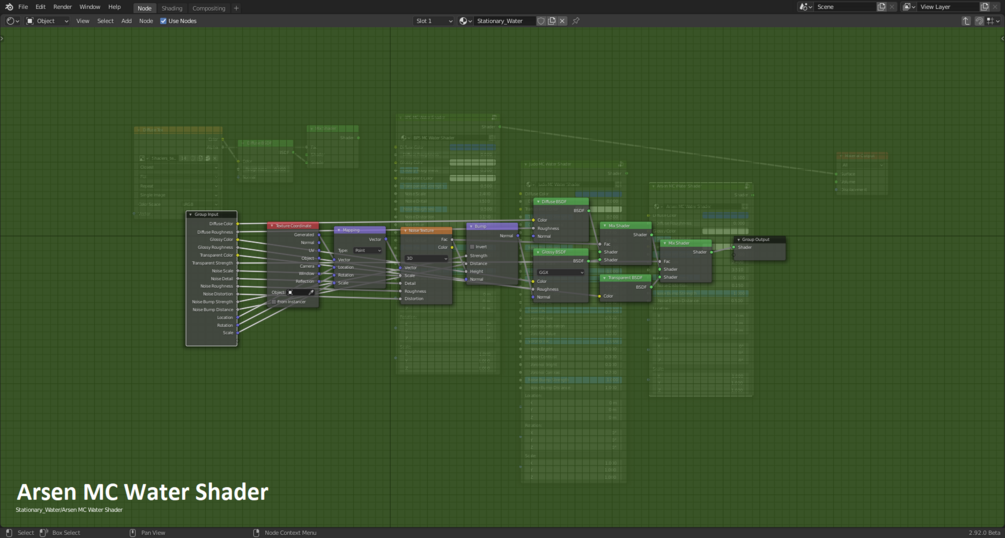Unlink the Stationary_Water material

pyautogui.click(x=562, y=21)
